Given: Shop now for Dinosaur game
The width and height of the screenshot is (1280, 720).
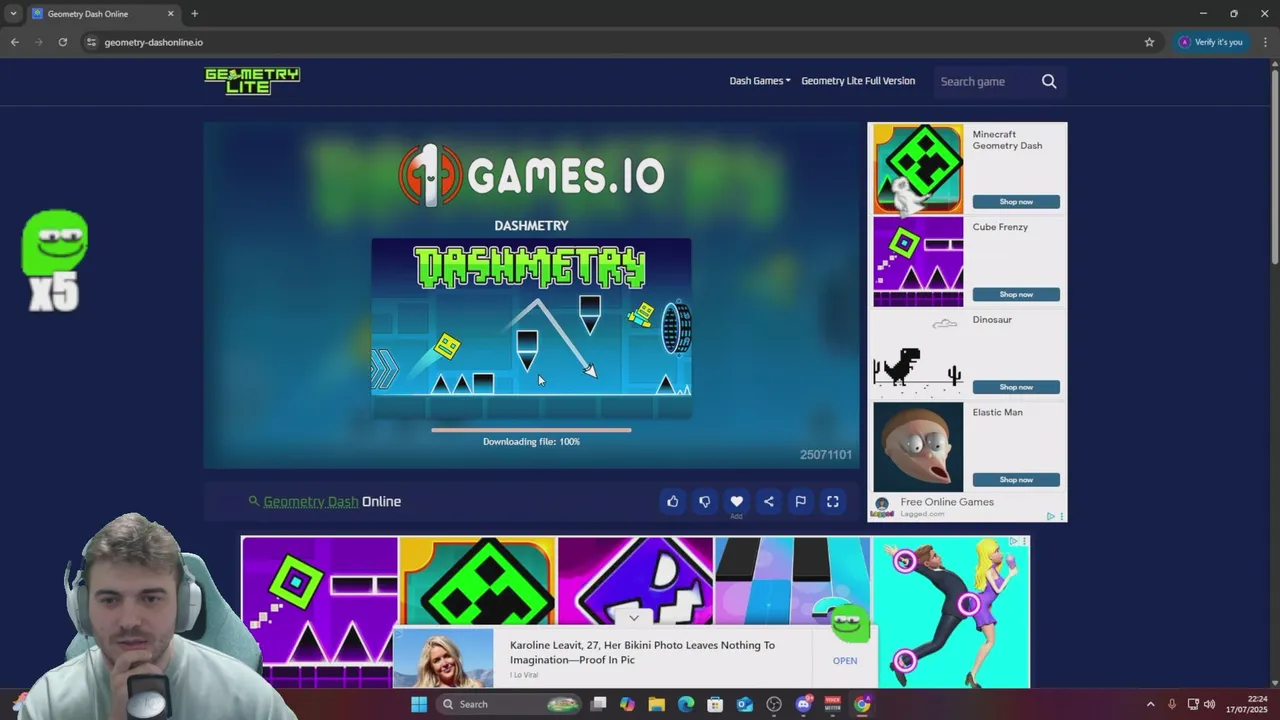Looking at the screenshot, I should click(x=1016, y=387).
